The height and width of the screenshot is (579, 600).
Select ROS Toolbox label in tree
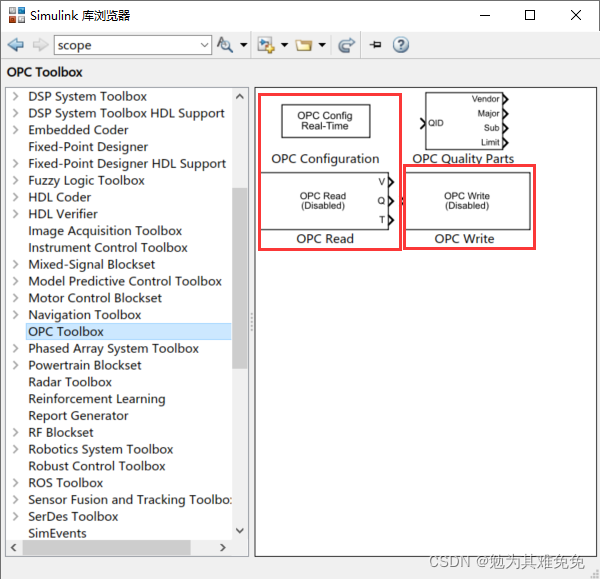point(65,483)
